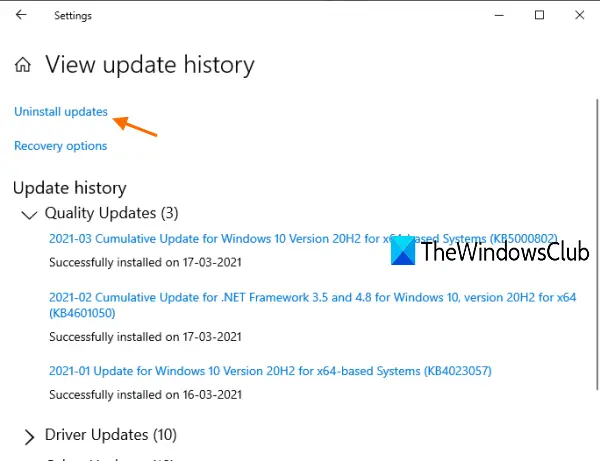Click the Update history section heading
Image resolution: width=600 pixels, height=461 pixels.
[x=70, y=188]
